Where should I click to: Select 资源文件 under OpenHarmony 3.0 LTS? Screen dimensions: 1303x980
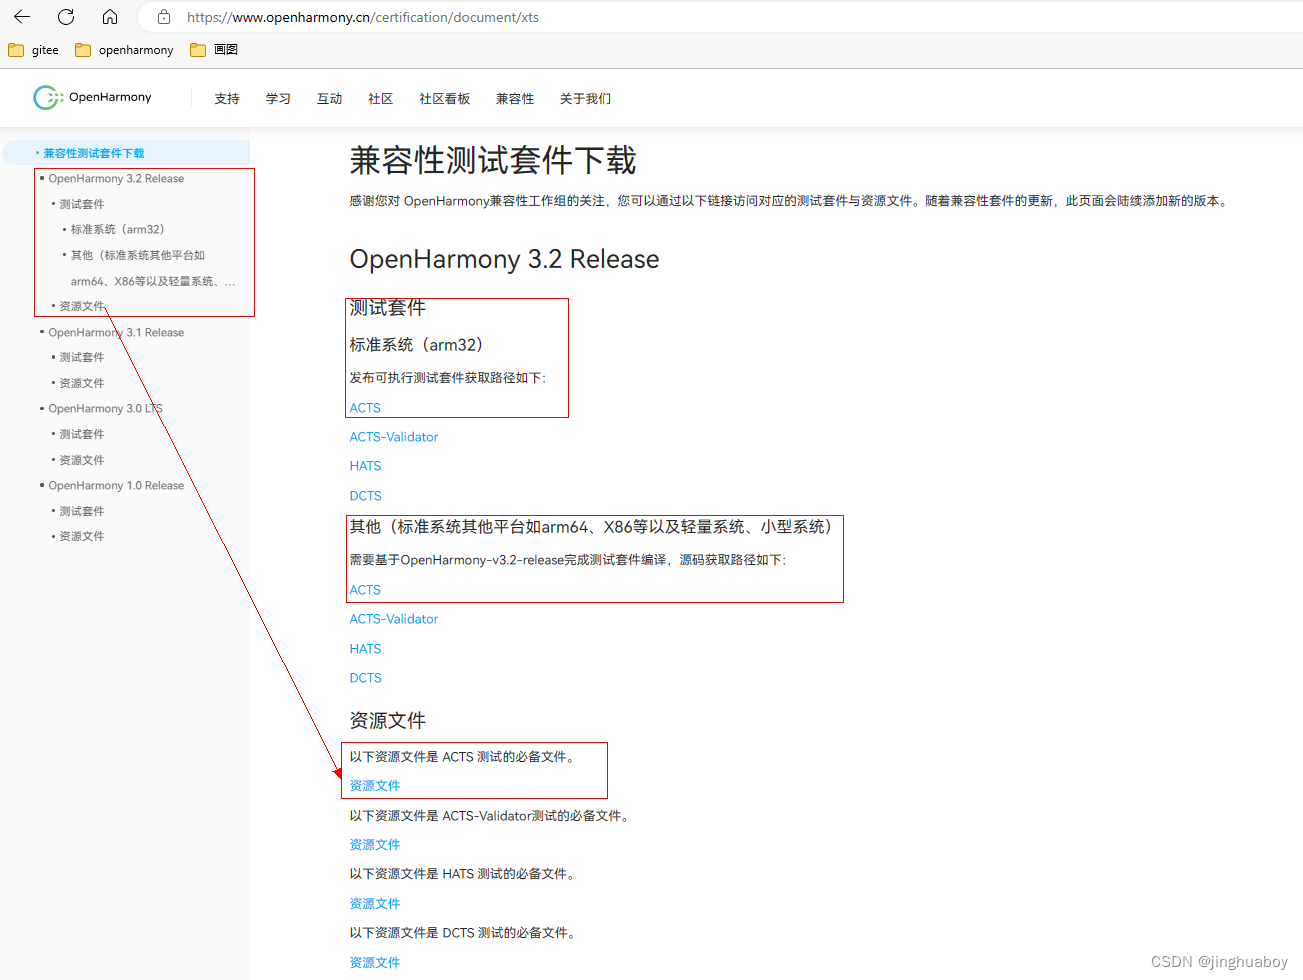point(82,460)
